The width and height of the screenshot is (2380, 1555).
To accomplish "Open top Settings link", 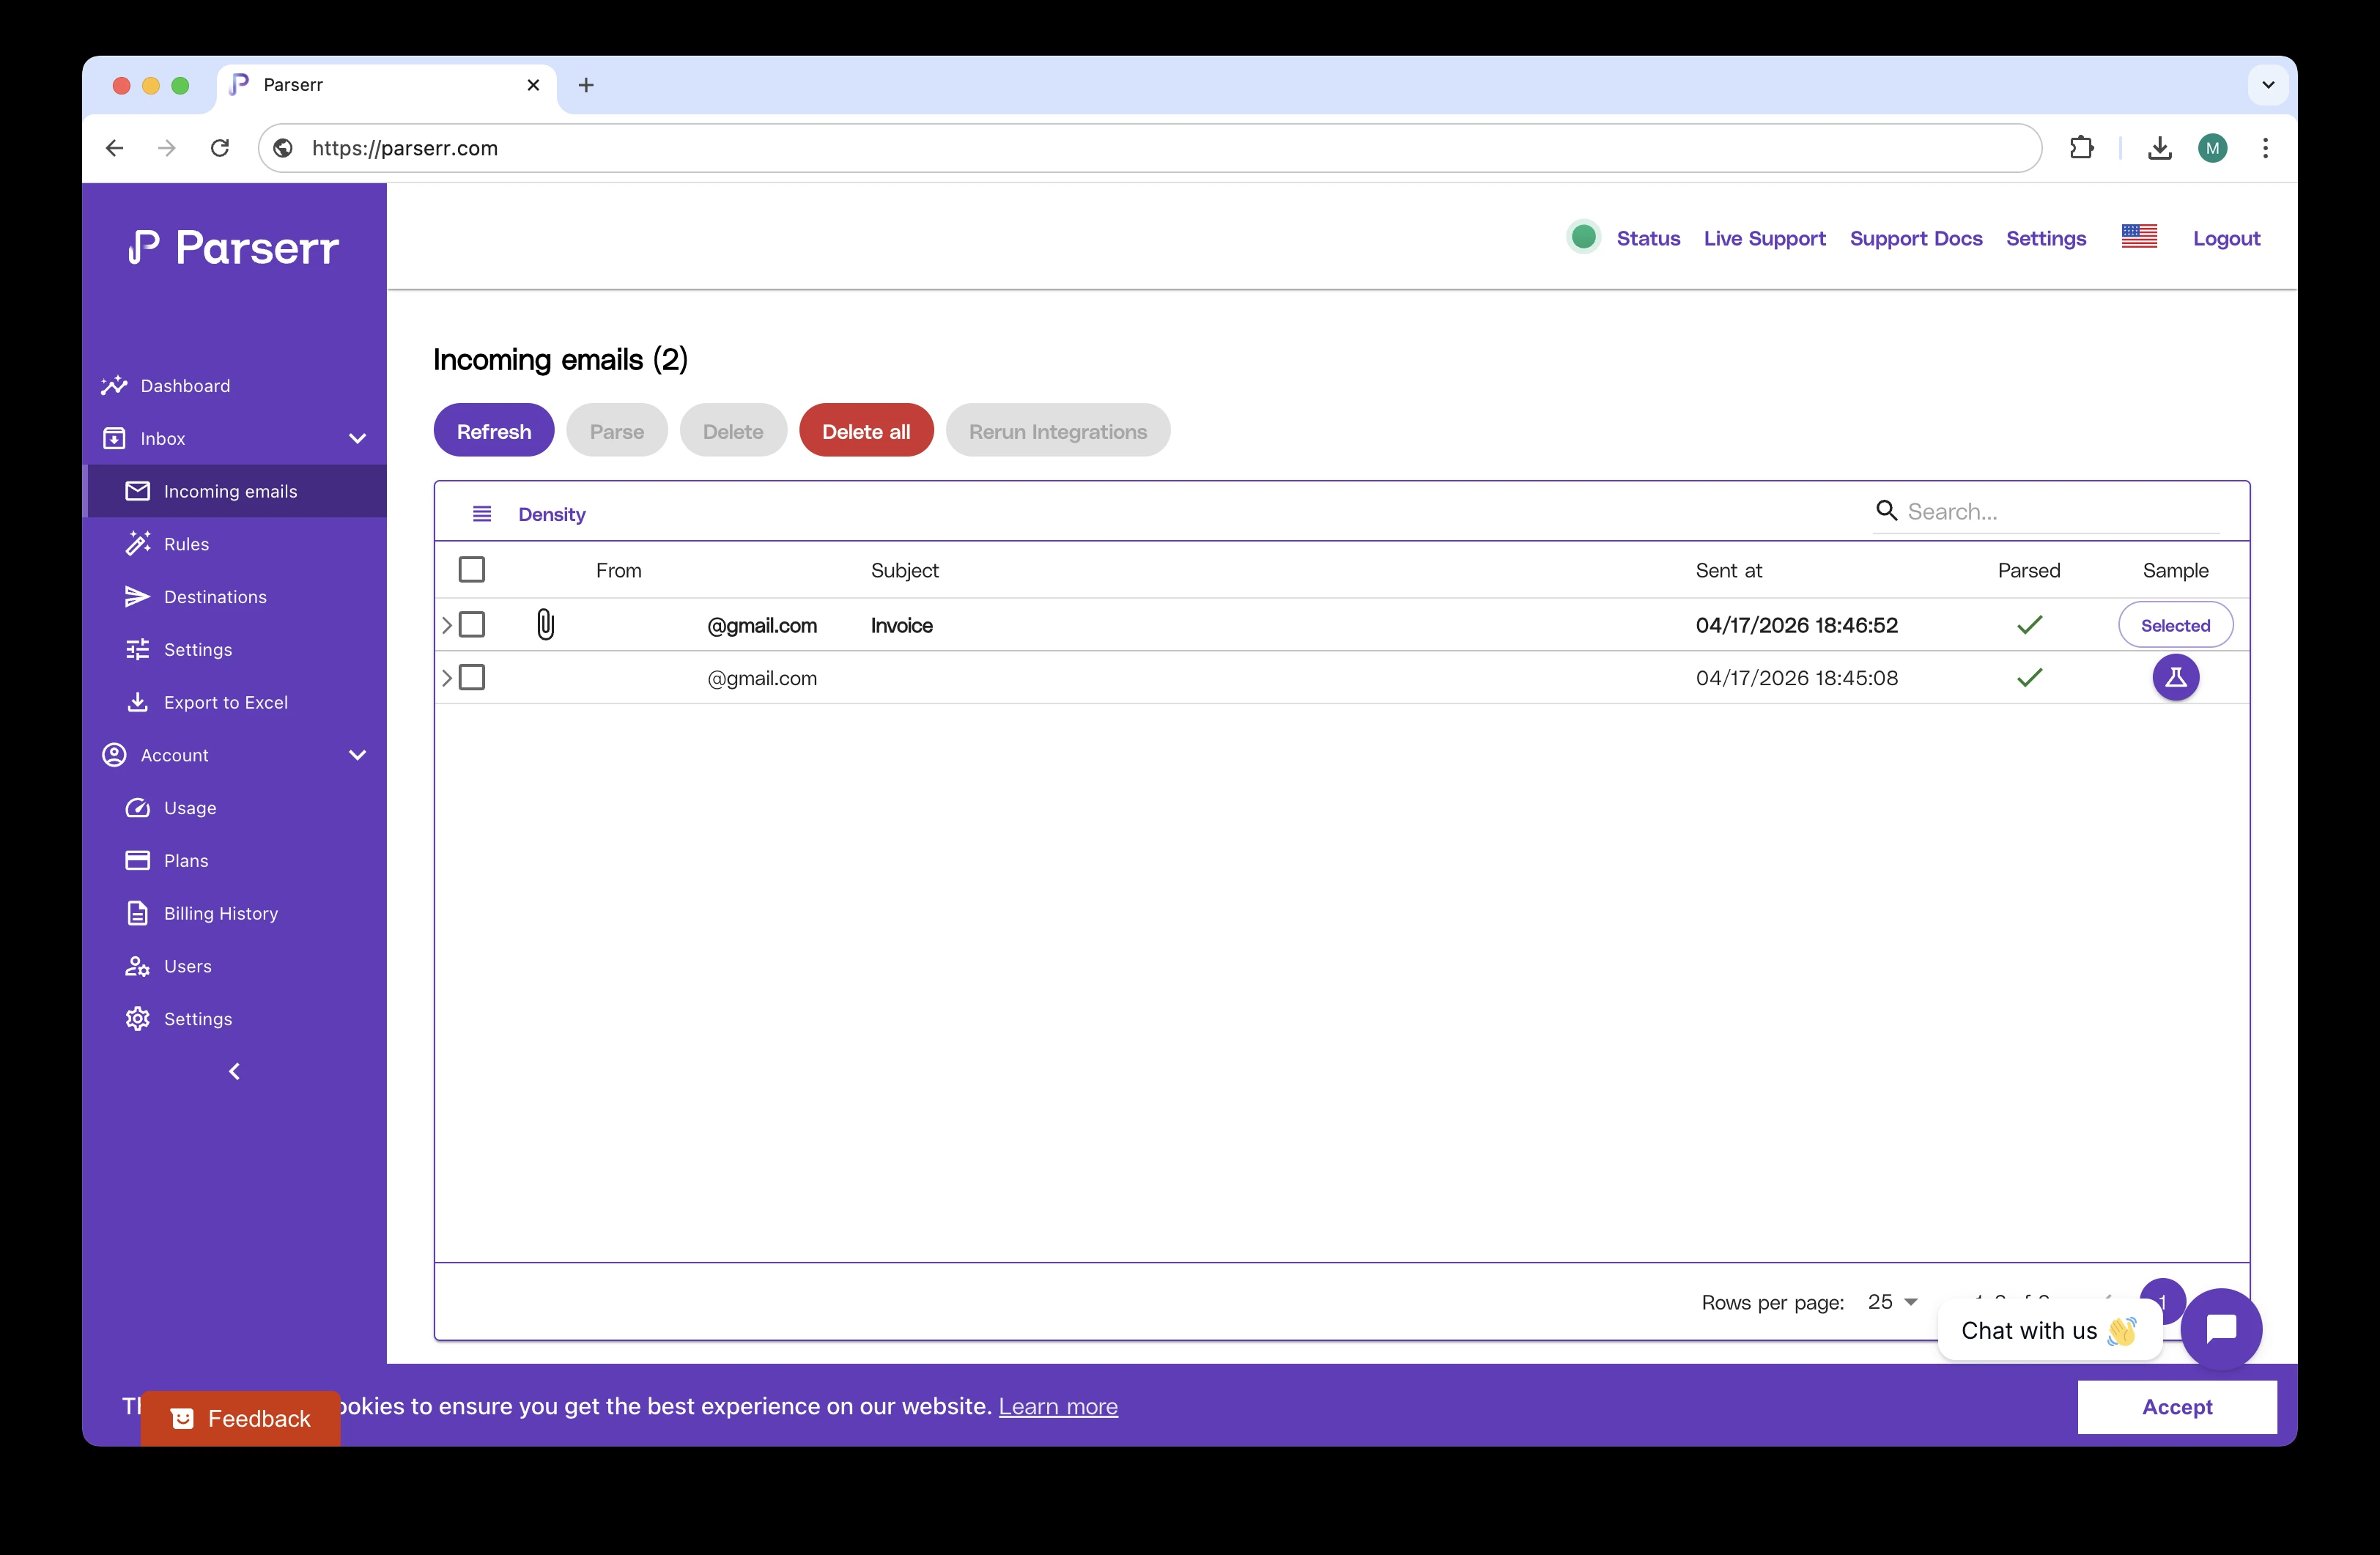I will click(2046, 238).
